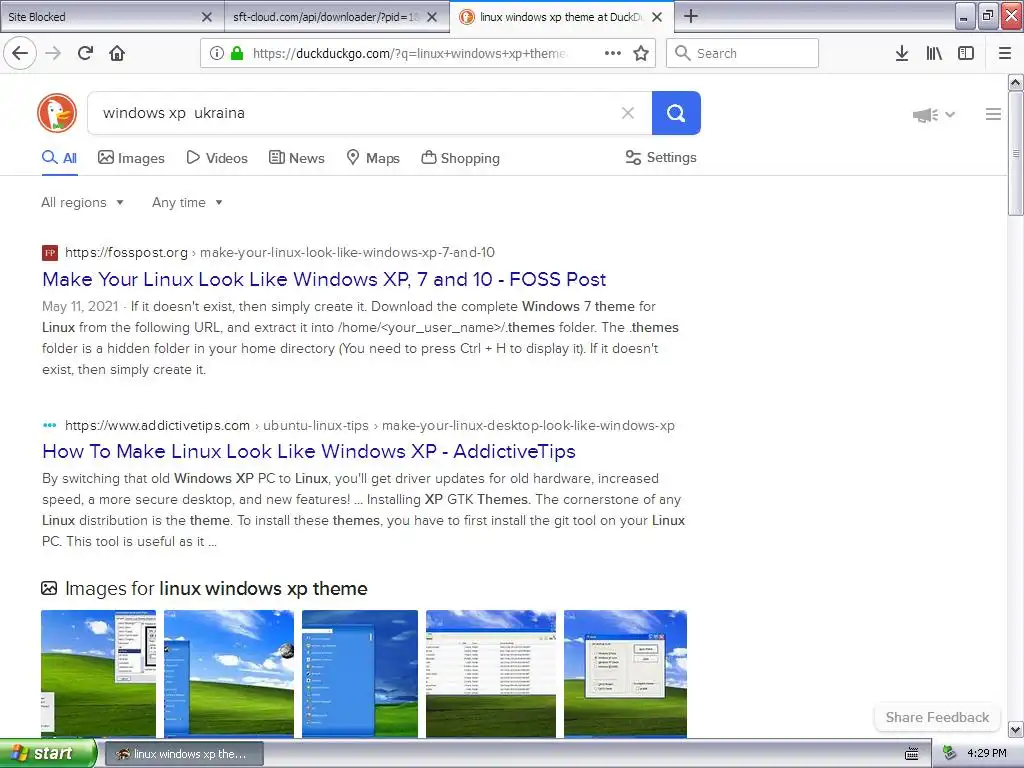Open first XP wallpaper thumbnail with dialog
Screen dimensions: 1024x768
tap(99, 674)
